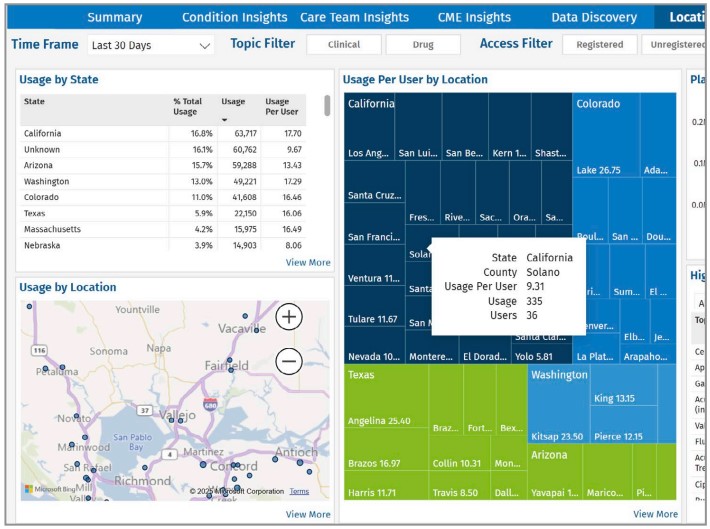710x529 pixels.
Task: Open the Data Discovery tab
Action: pos(593,17)
